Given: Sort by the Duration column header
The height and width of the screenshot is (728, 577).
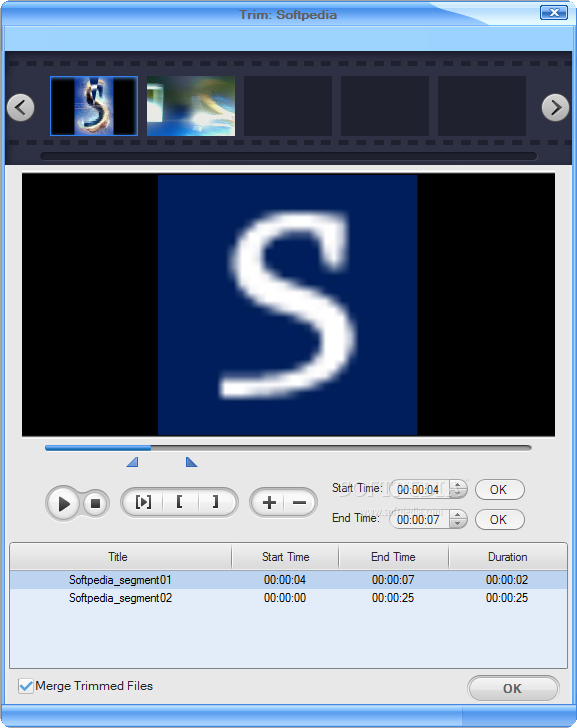Looking at the screenshot, I should pos(507,557).
